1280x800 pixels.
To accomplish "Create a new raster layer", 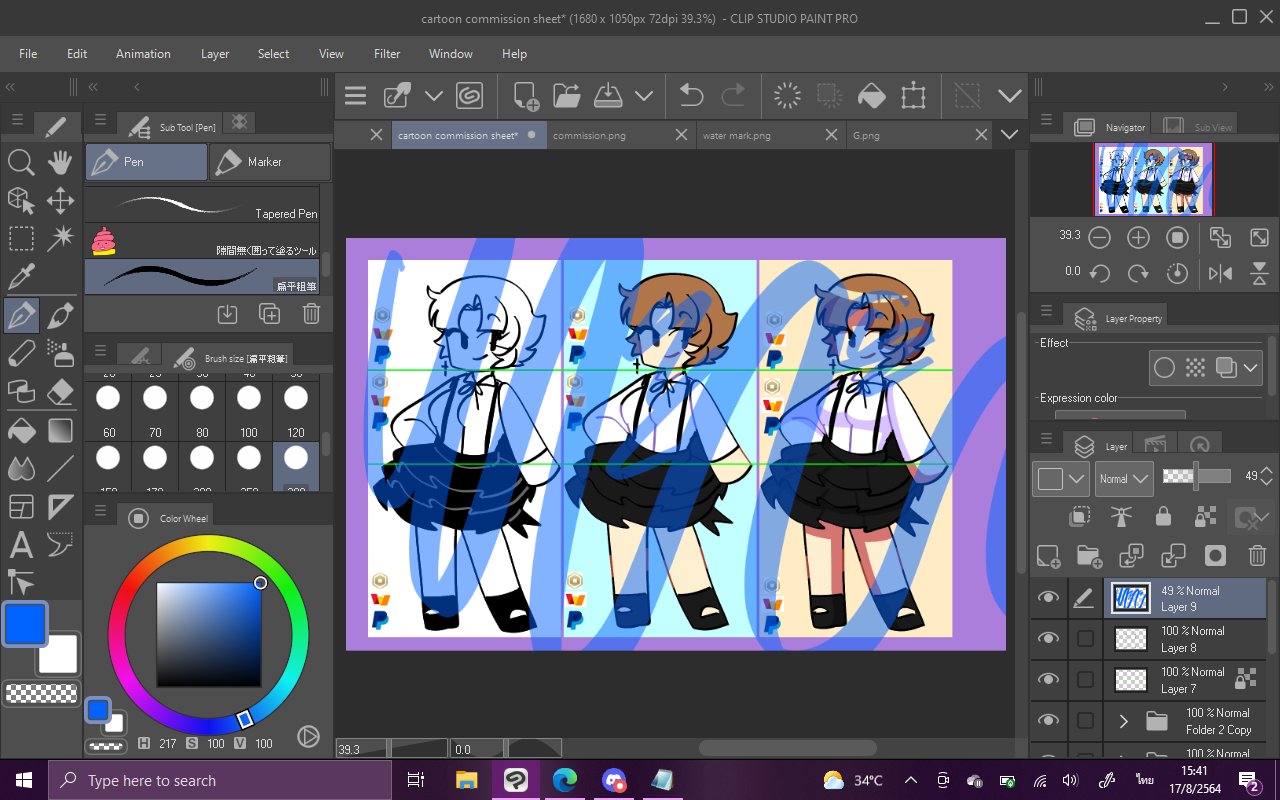I will (x=1048, y=555).
